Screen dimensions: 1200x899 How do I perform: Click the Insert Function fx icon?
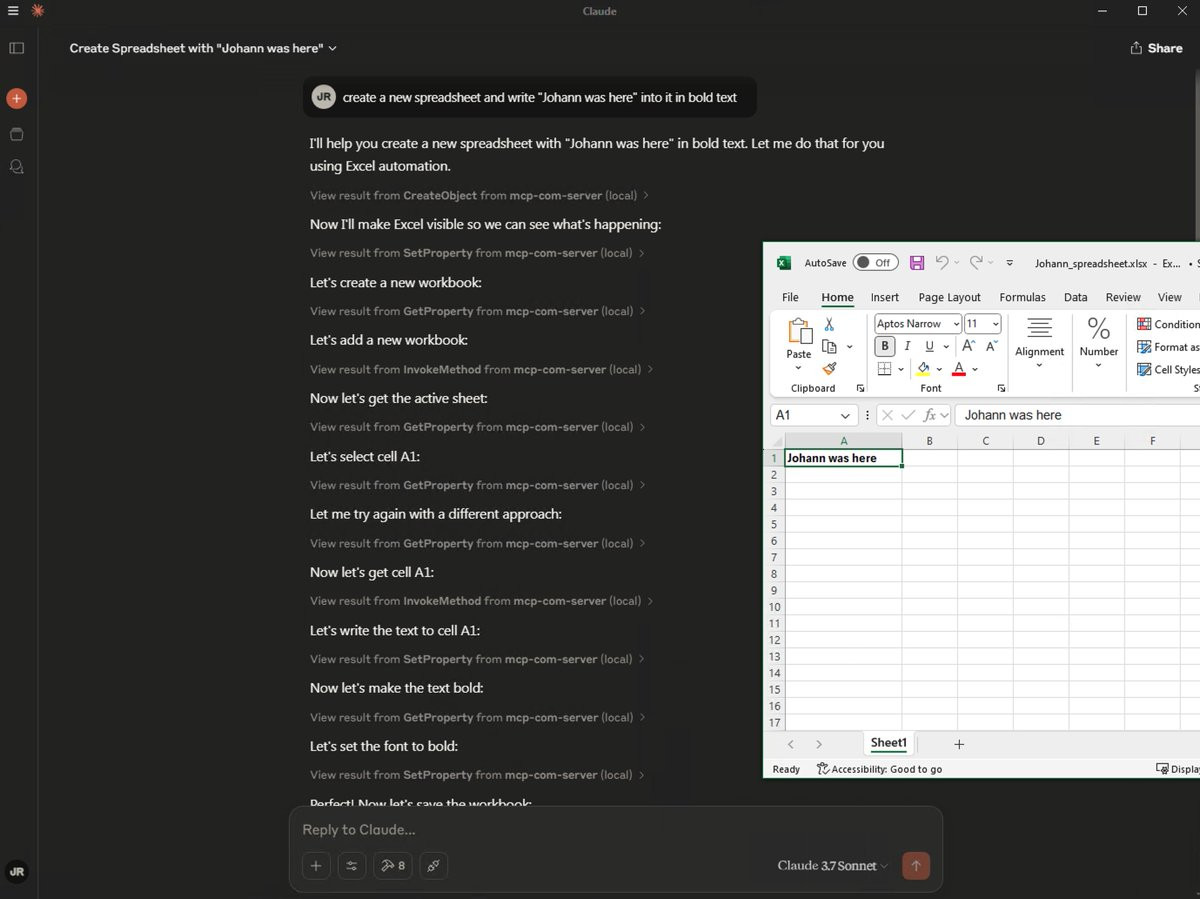[x=930, y=415]
